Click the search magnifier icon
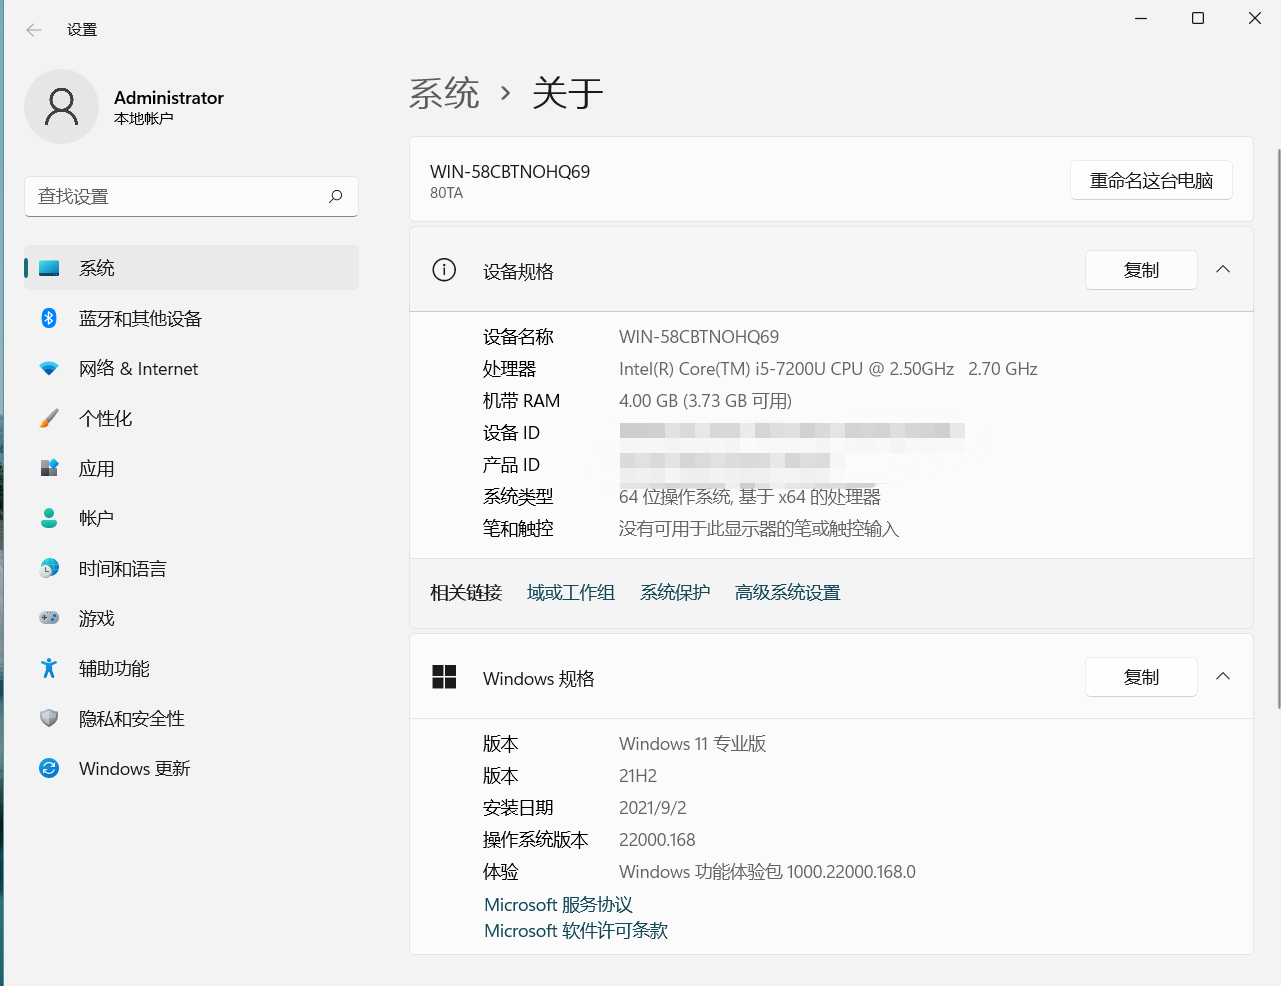This screenshot has width=1281, height=986. click(336, 196)
